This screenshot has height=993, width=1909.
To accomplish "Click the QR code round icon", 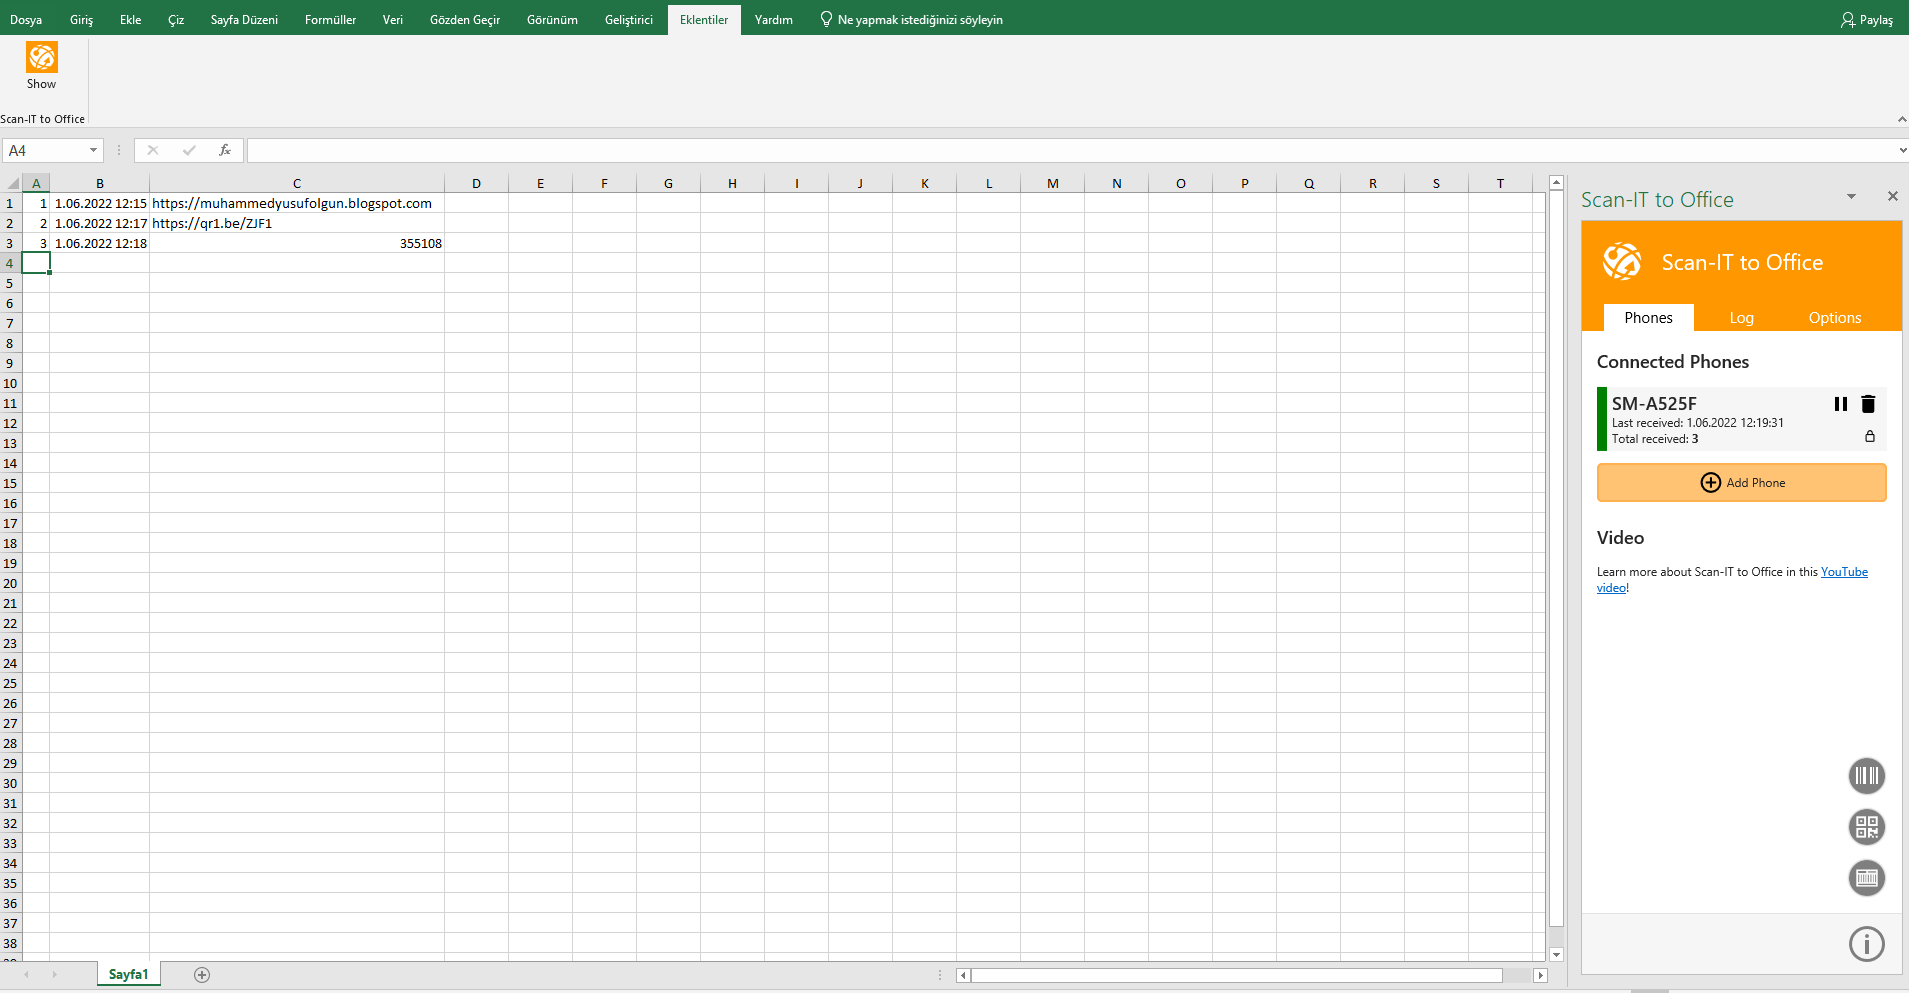I will click(1867, 827).
